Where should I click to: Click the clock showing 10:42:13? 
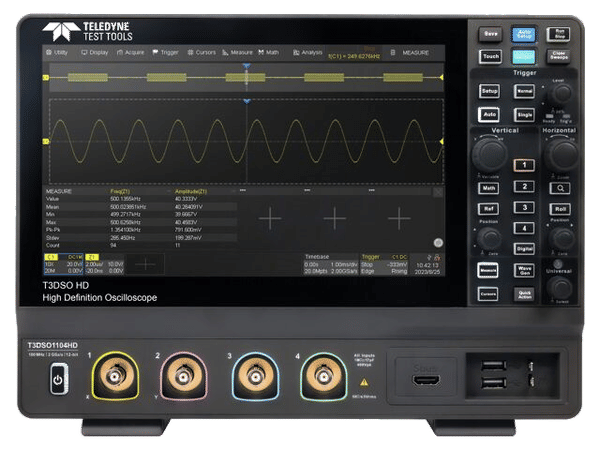click(427, 265)
